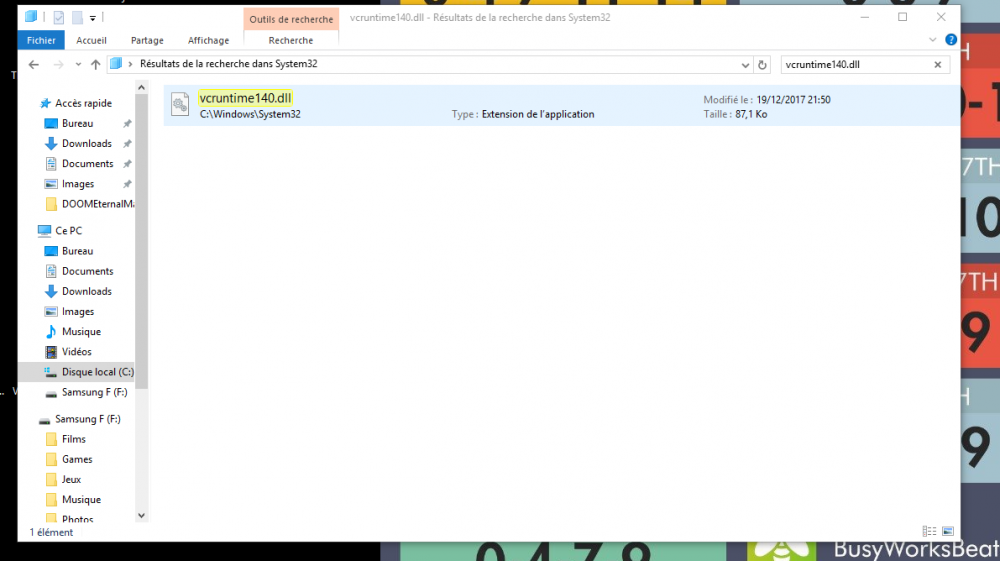Go forward with the right arrow

tap(58, 64)
